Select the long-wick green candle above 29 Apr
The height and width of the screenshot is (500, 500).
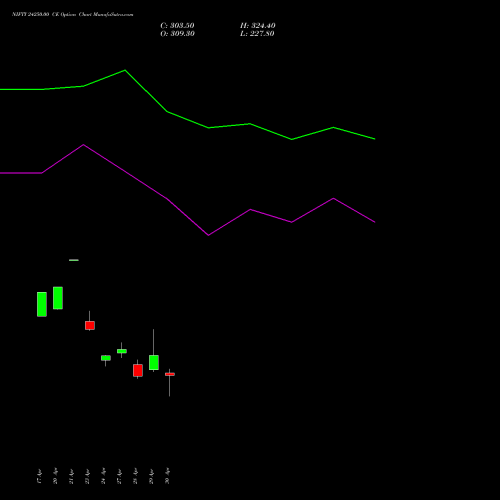[x=154, y=362]
